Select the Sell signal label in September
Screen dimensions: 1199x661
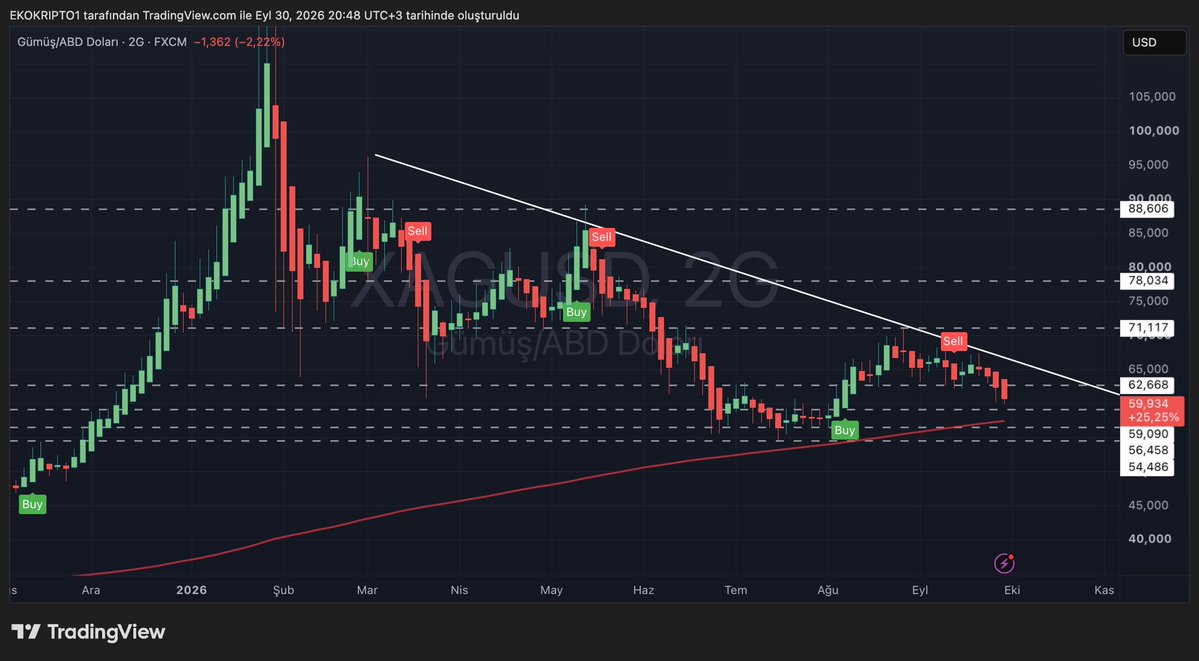coord(953,341)
